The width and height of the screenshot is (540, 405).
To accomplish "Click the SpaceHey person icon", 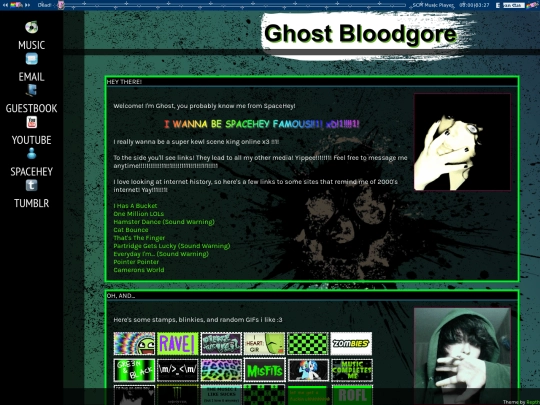I will pyautogui.click(x=32, y=153).
